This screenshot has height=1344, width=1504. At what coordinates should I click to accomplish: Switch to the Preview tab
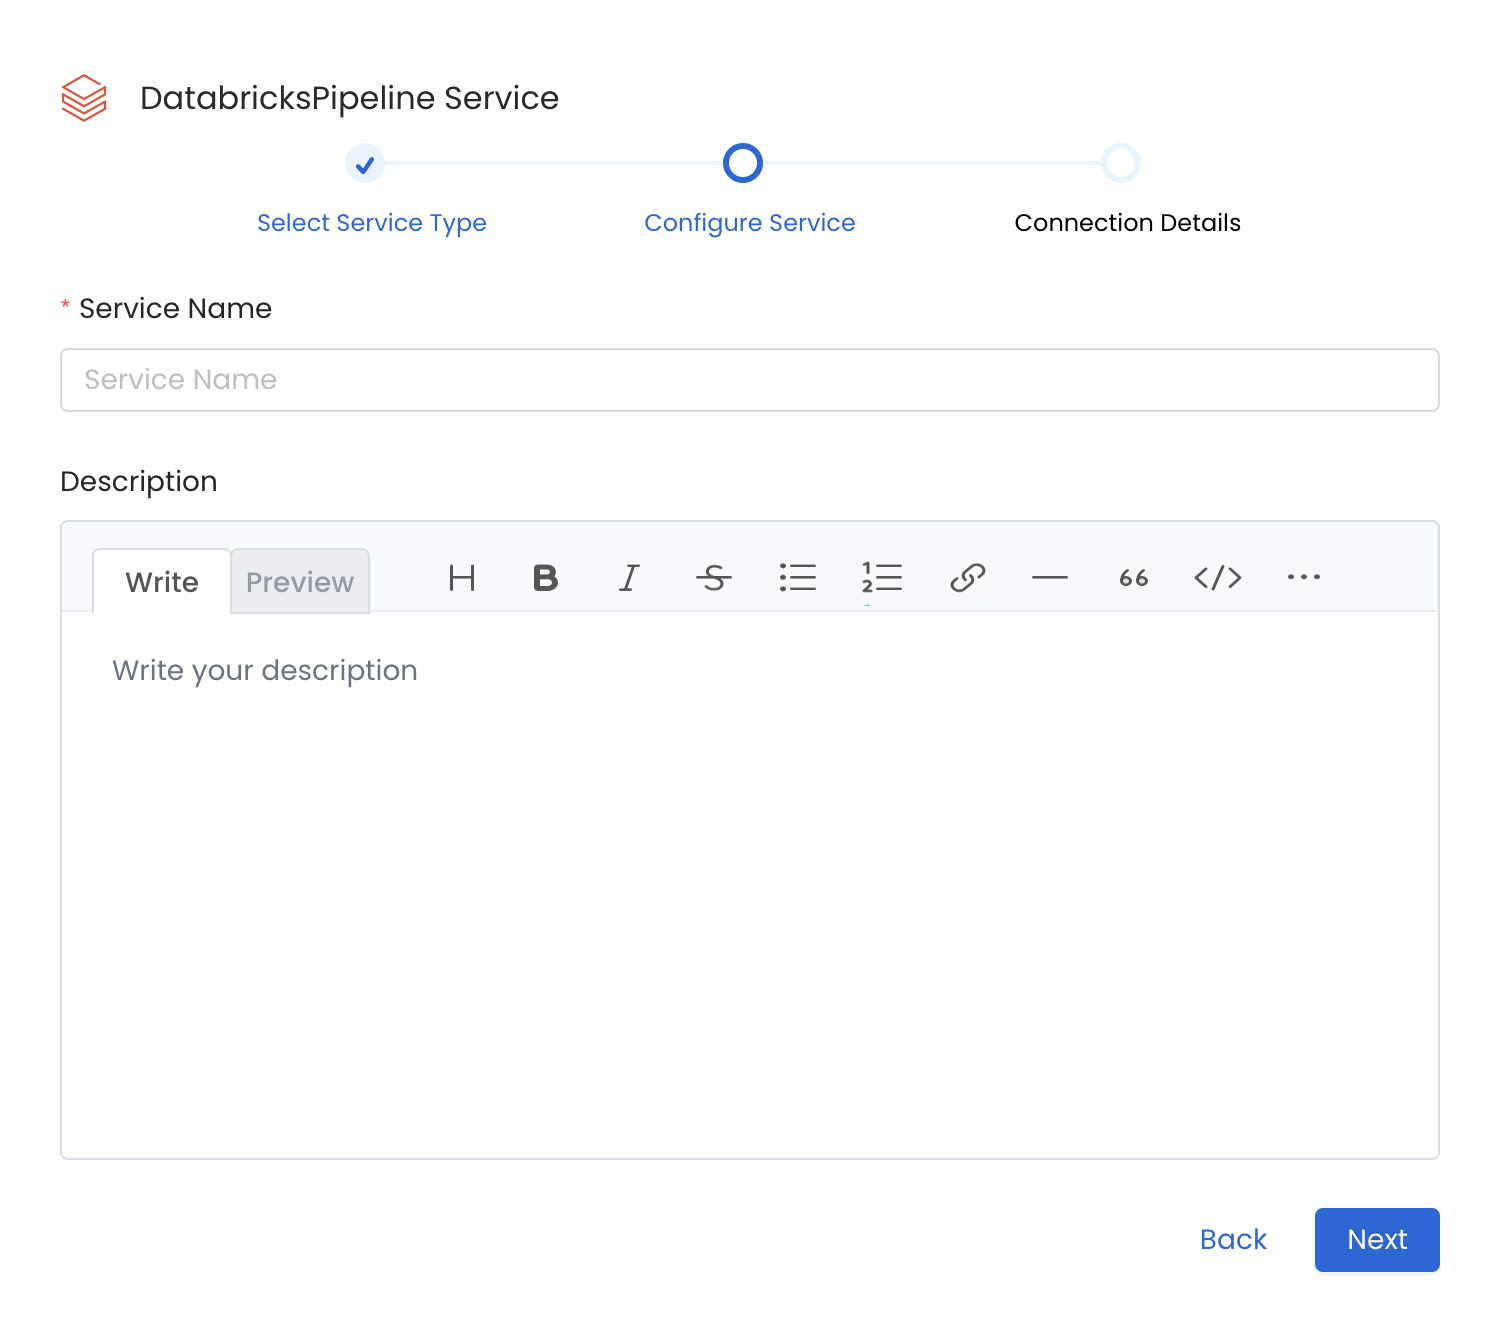tap(300, 581)
